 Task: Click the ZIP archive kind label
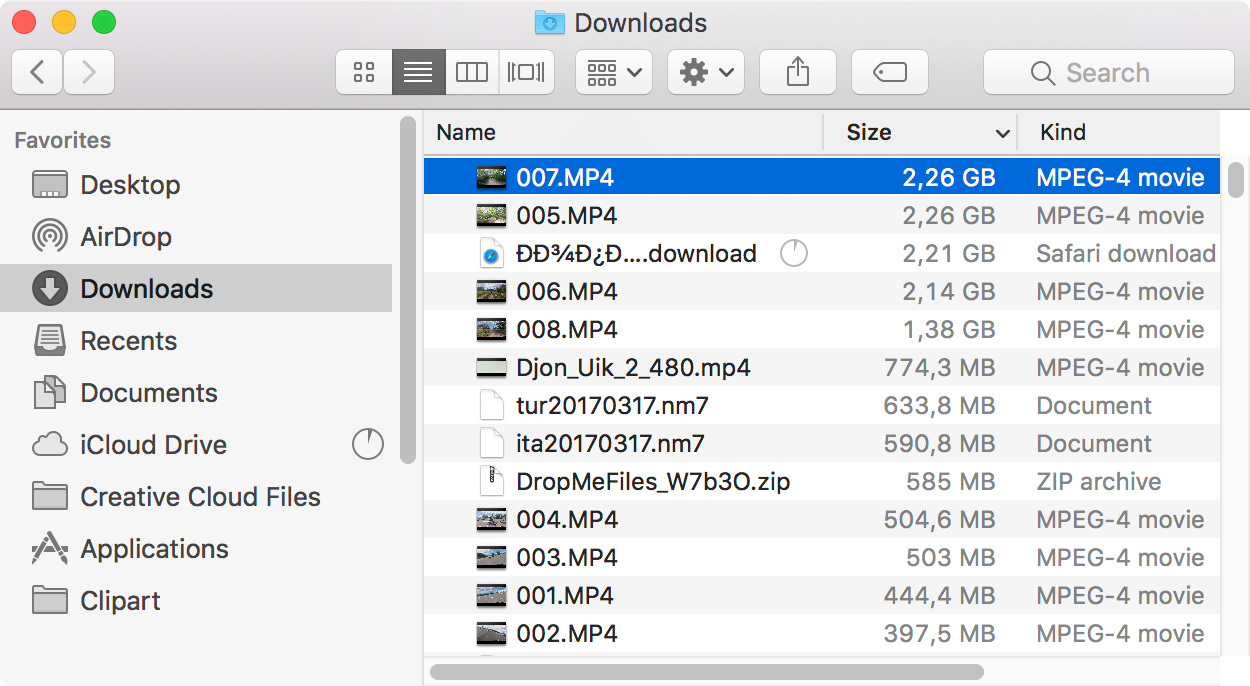click(x=1098, y=482)
